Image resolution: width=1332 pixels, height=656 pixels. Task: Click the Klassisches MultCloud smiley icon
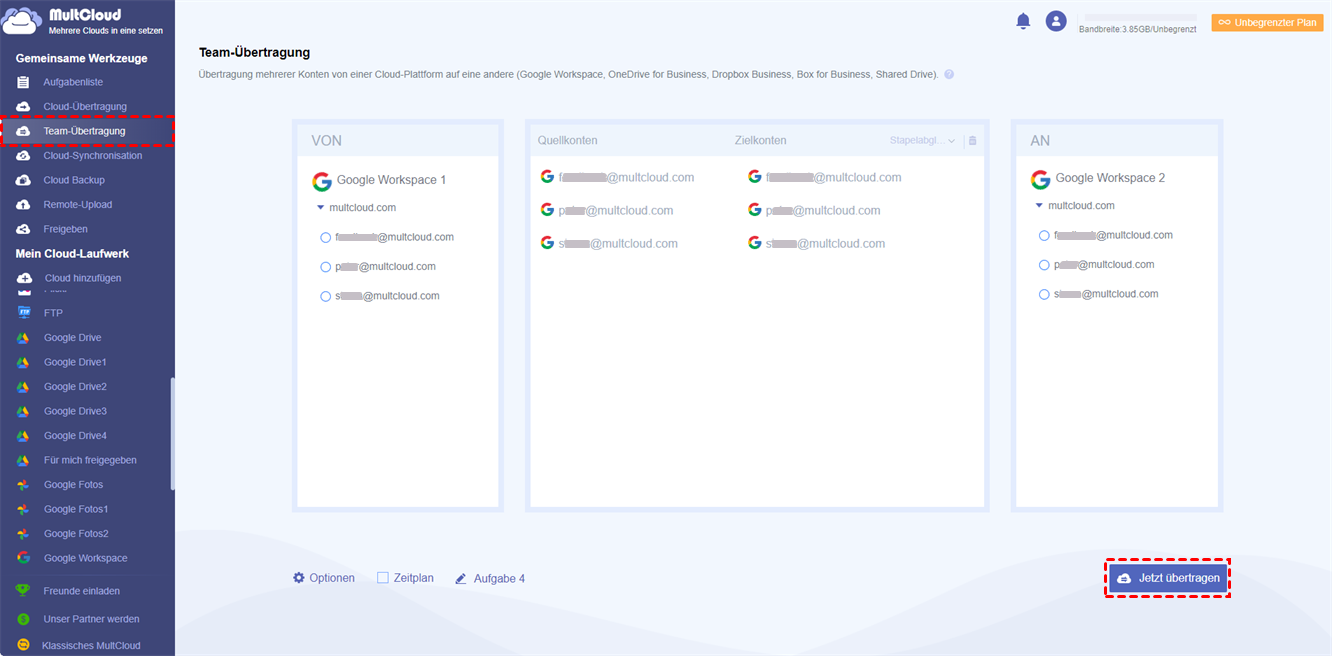tap(23, 646)
